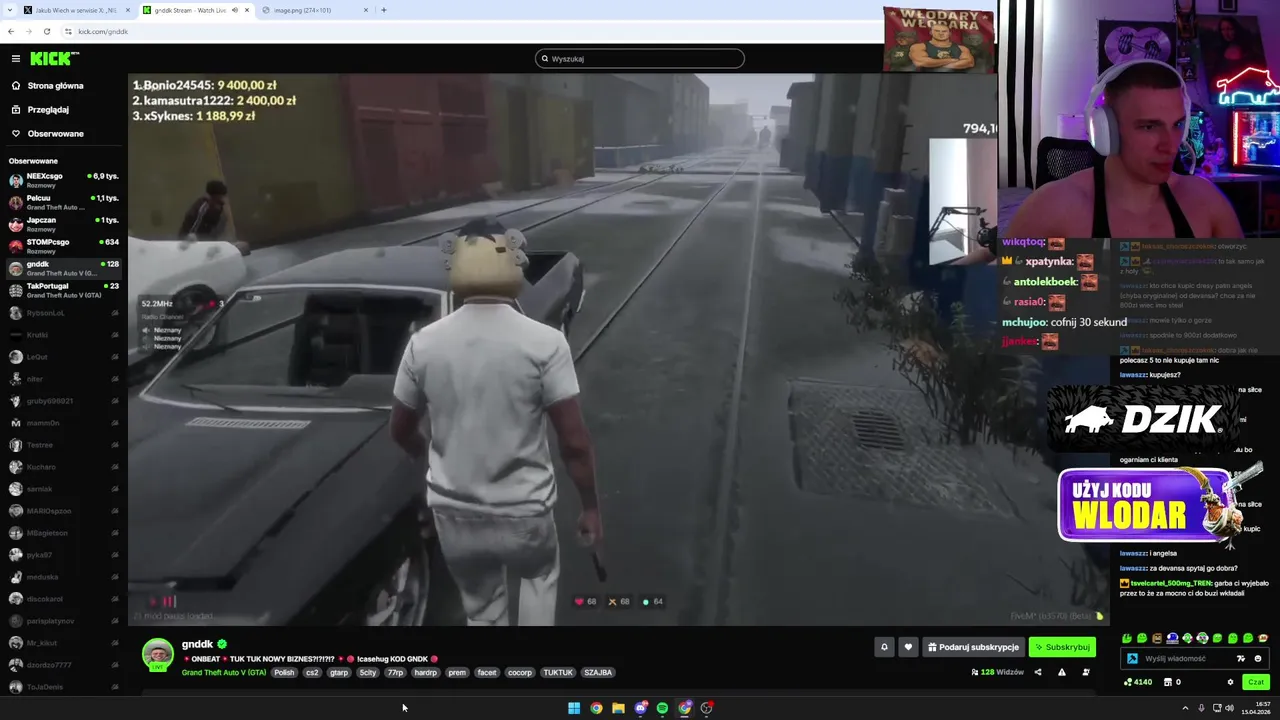
Task: Click the taskbar microphone icon
Action: [x=1201, y=708]
